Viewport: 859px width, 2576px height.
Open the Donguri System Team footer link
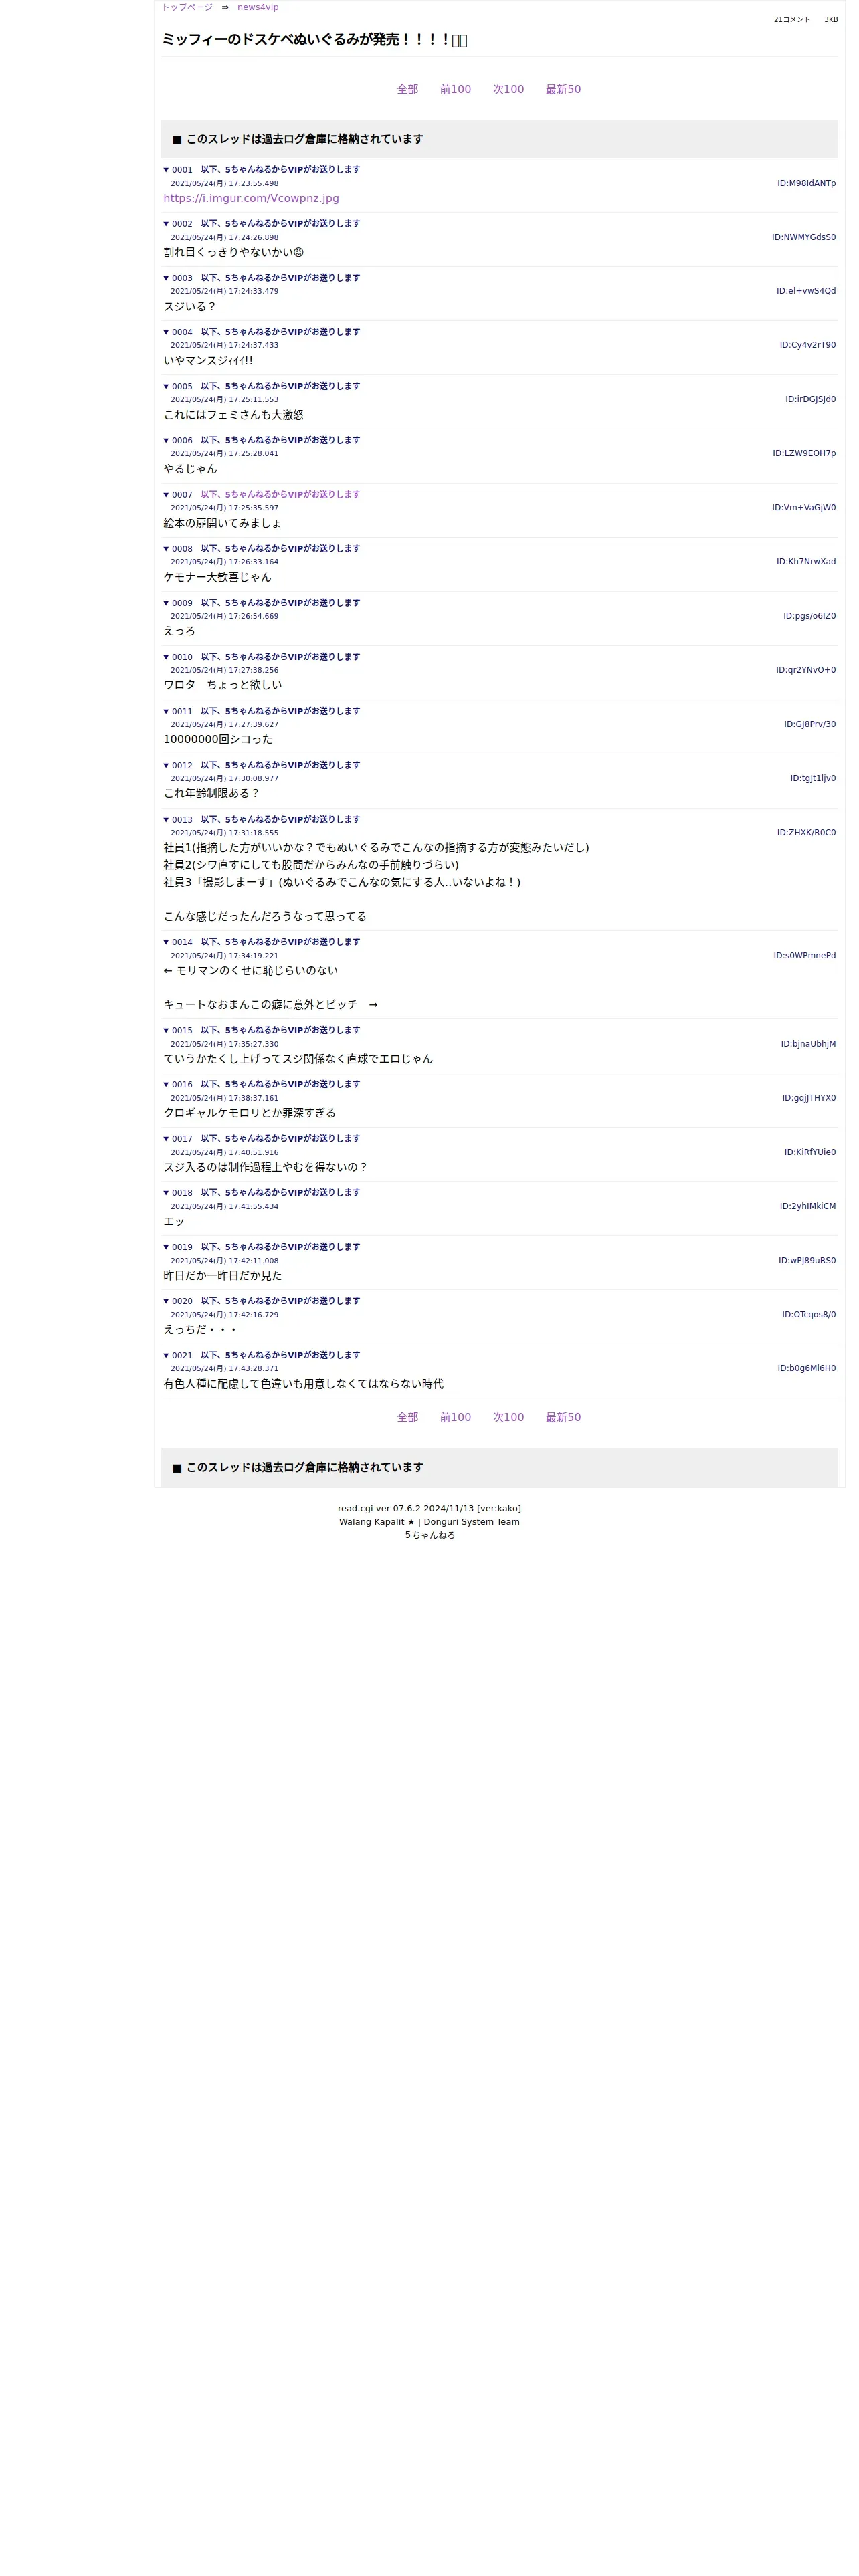(x=471, y=1522)
